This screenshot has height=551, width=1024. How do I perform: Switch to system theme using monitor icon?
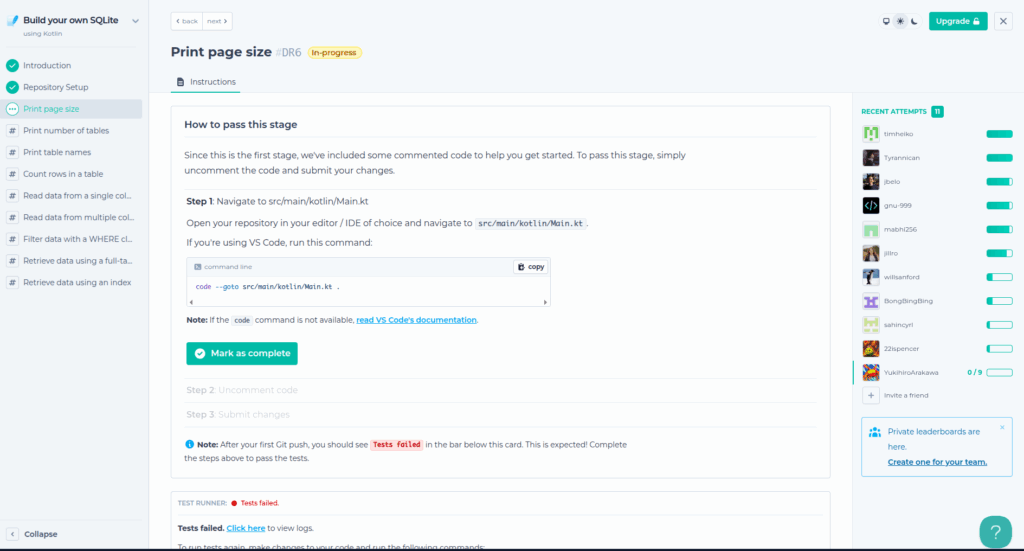pos(886,21)
